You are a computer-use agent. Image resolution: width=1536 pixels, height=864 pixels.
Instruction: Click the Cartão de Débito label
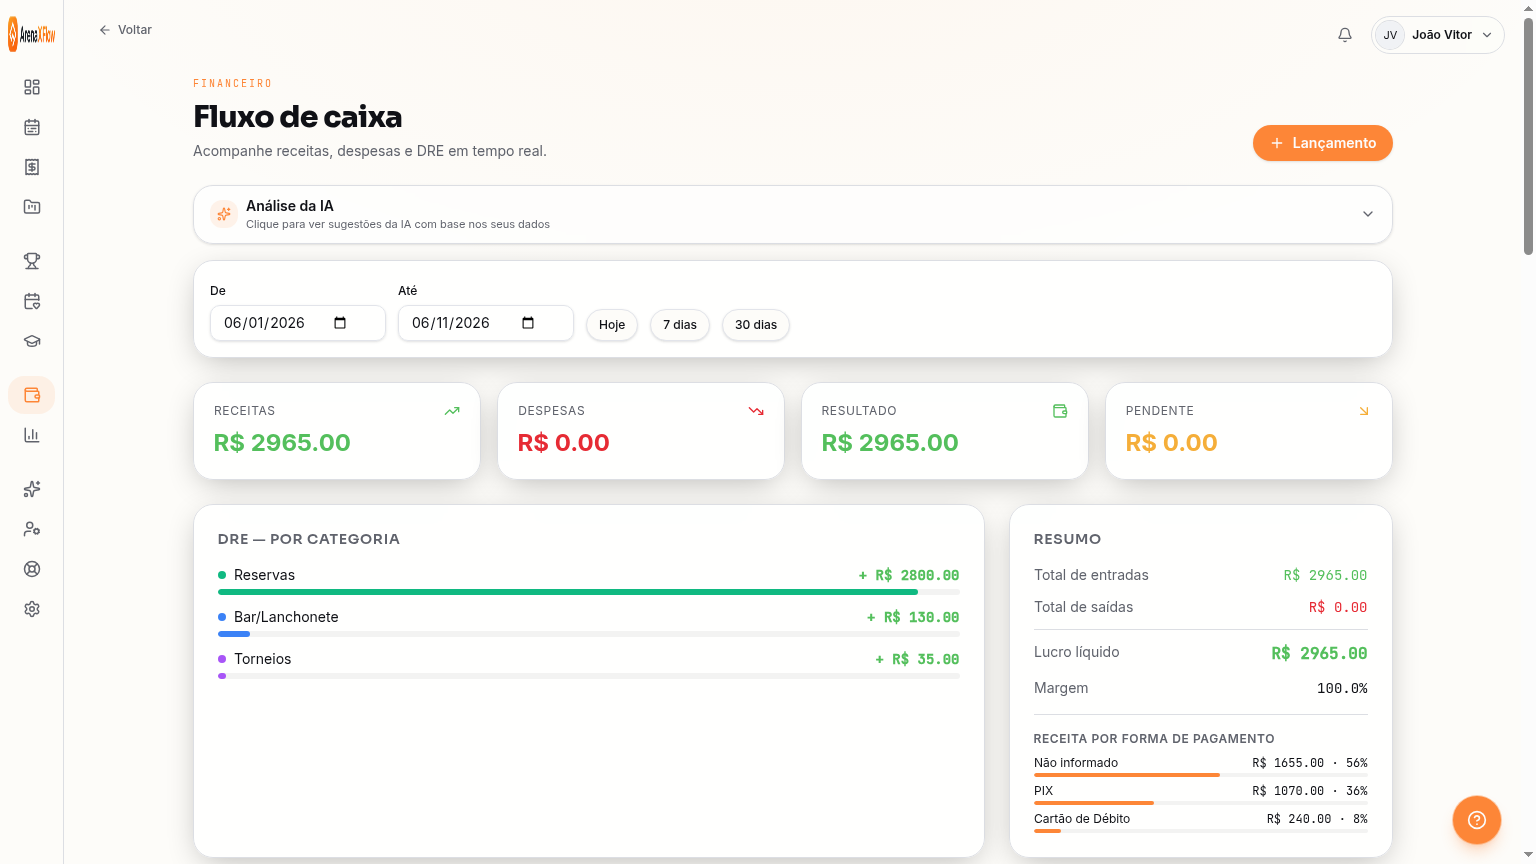pos(1082,819)
